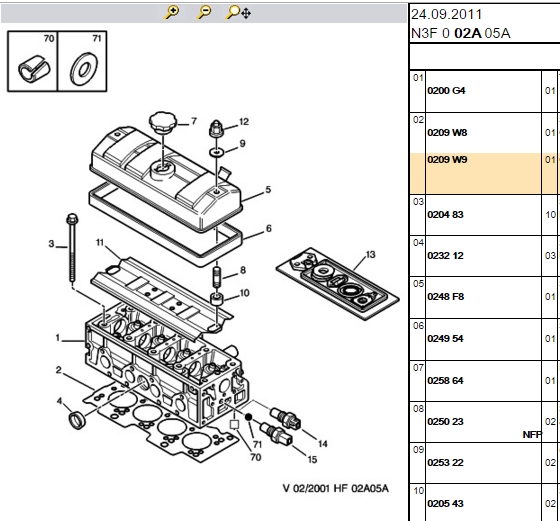Click the NFP note in row 08
The height and width of the screenshot is (521, 560).
[x=532, y=435]
